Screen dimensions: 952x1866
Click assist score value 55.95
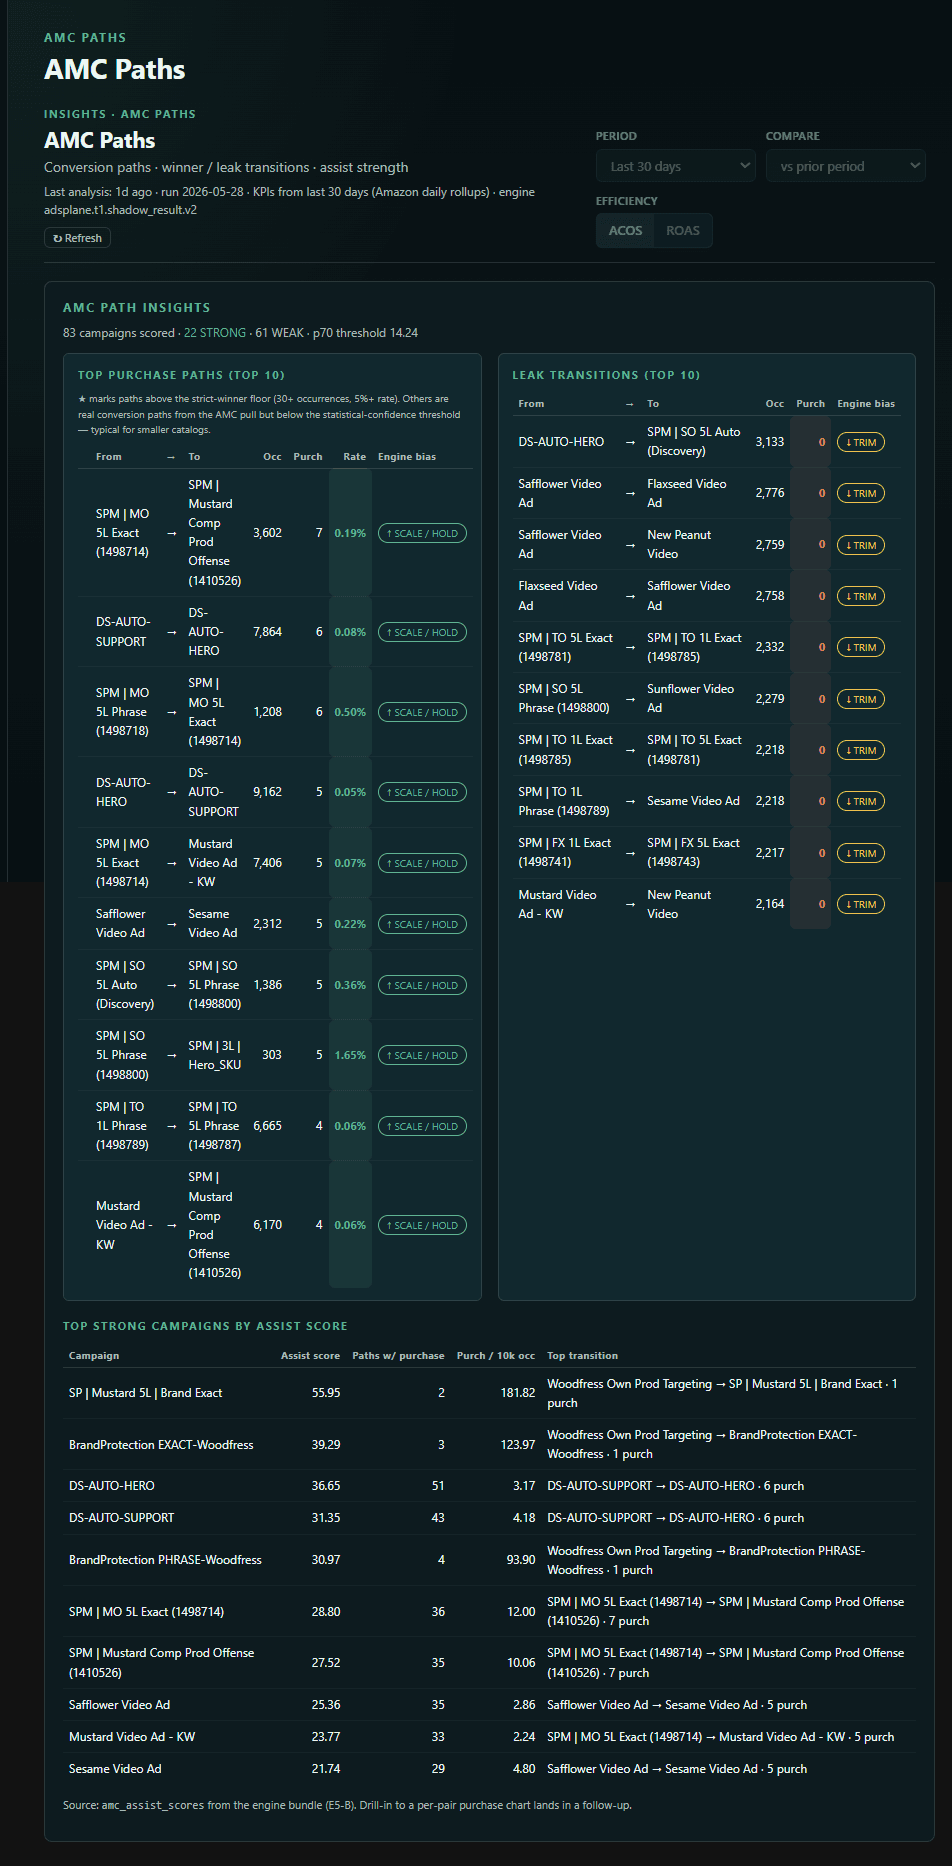pos(326,1393)
